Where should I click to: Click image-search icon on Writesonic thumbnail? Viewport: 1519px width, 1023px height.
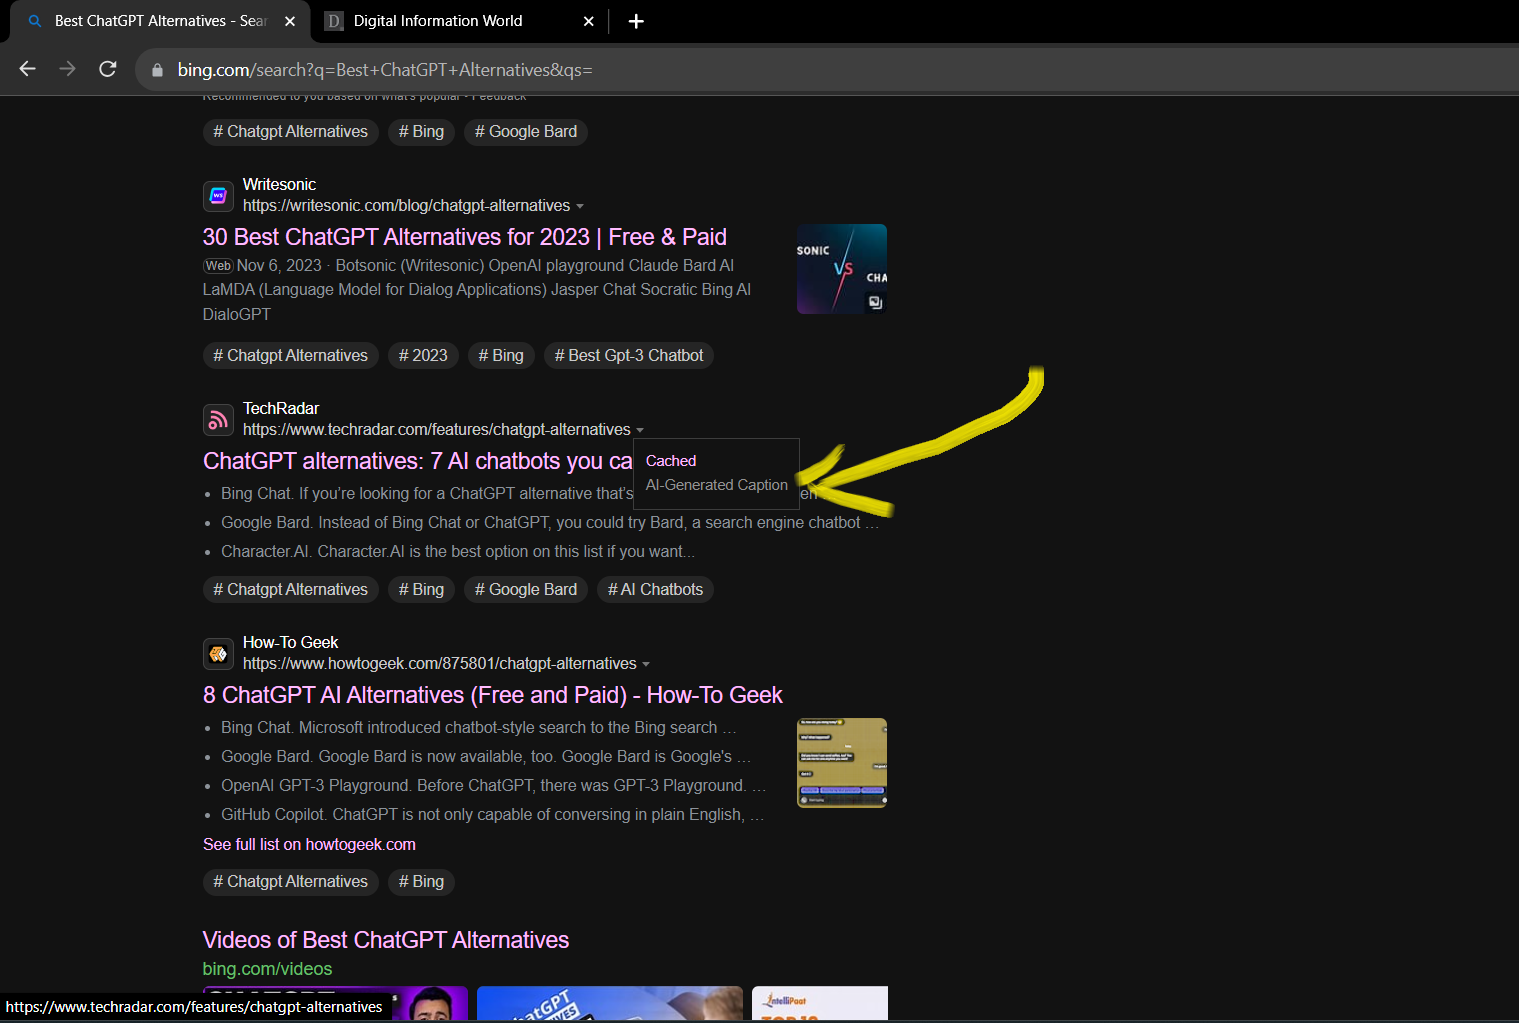click(875, 302)
